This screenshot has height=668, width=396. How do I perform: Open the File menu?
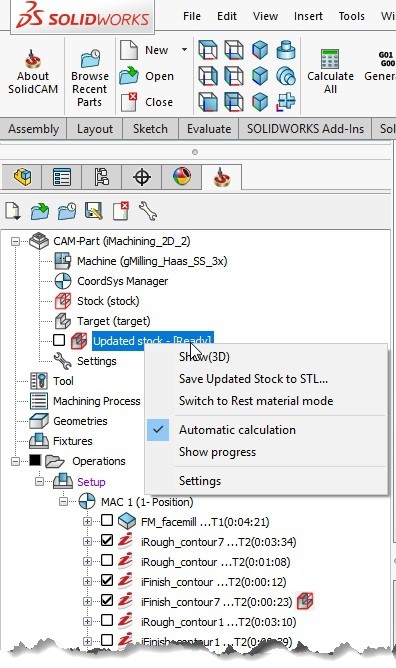[192, 16]
